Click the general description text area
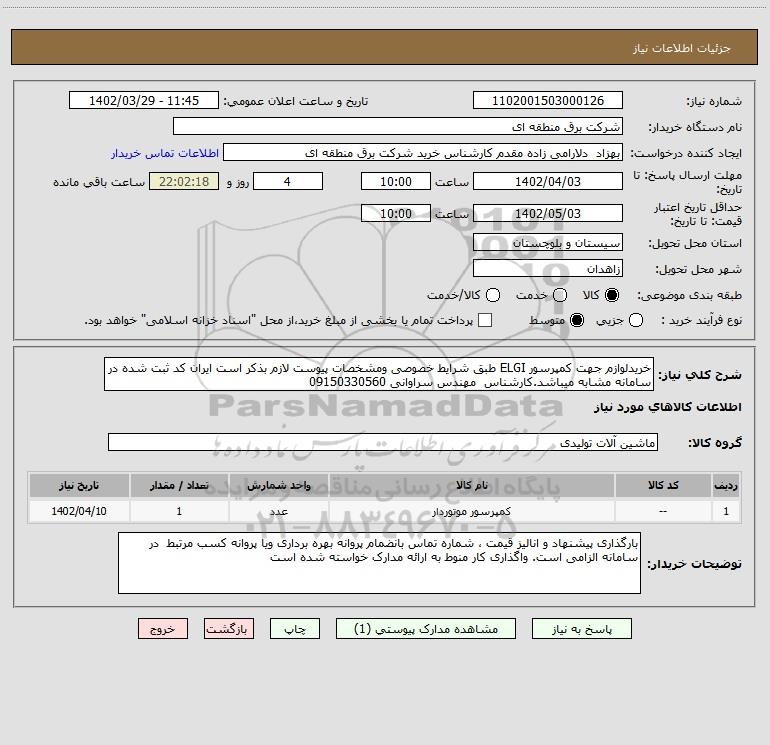 coord(379,374)
